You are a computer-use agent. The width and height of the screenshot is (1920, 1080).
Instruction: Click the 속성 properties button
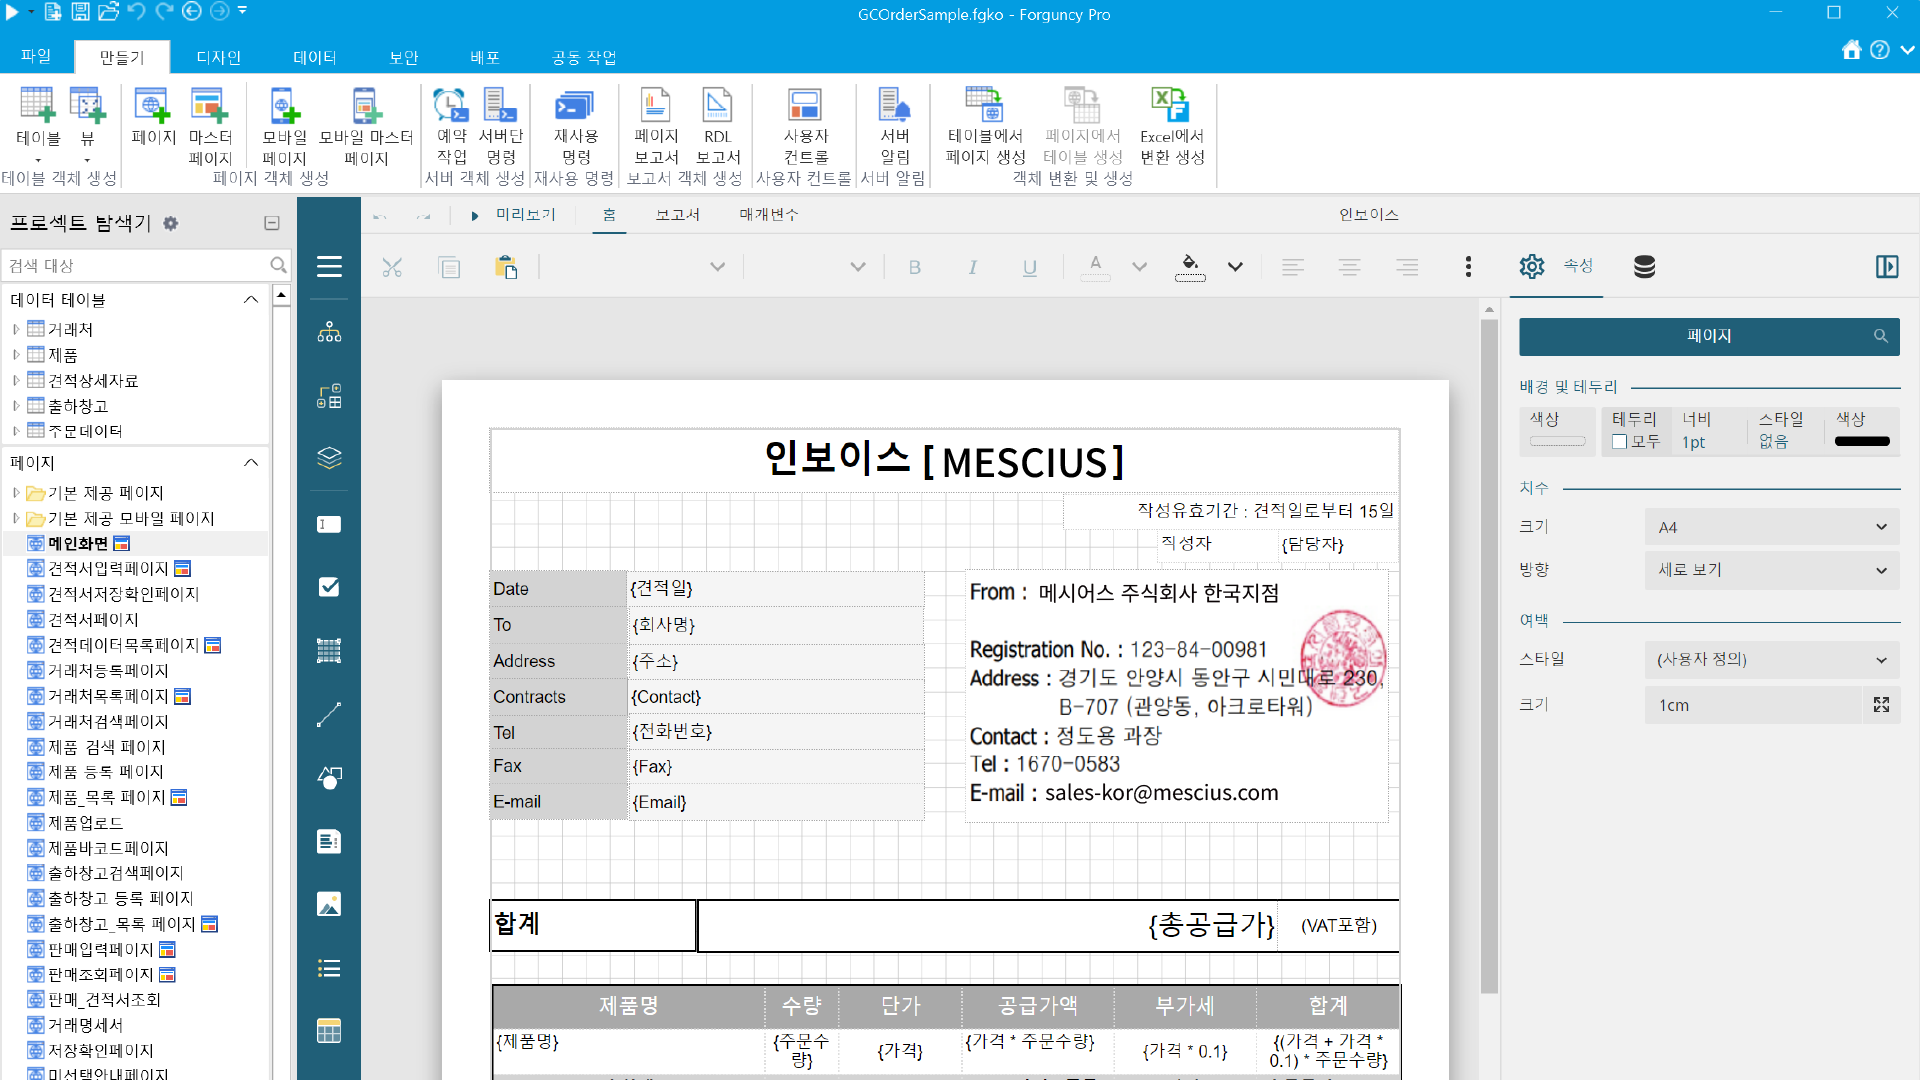pyautogui.click(x=1559, y=266)
